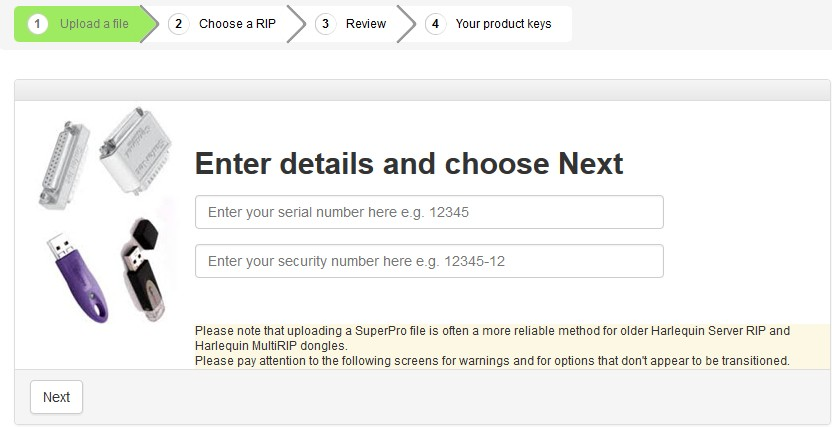832x427 pixels.
Task: Click the number 3 step circle
Action: 325,24
